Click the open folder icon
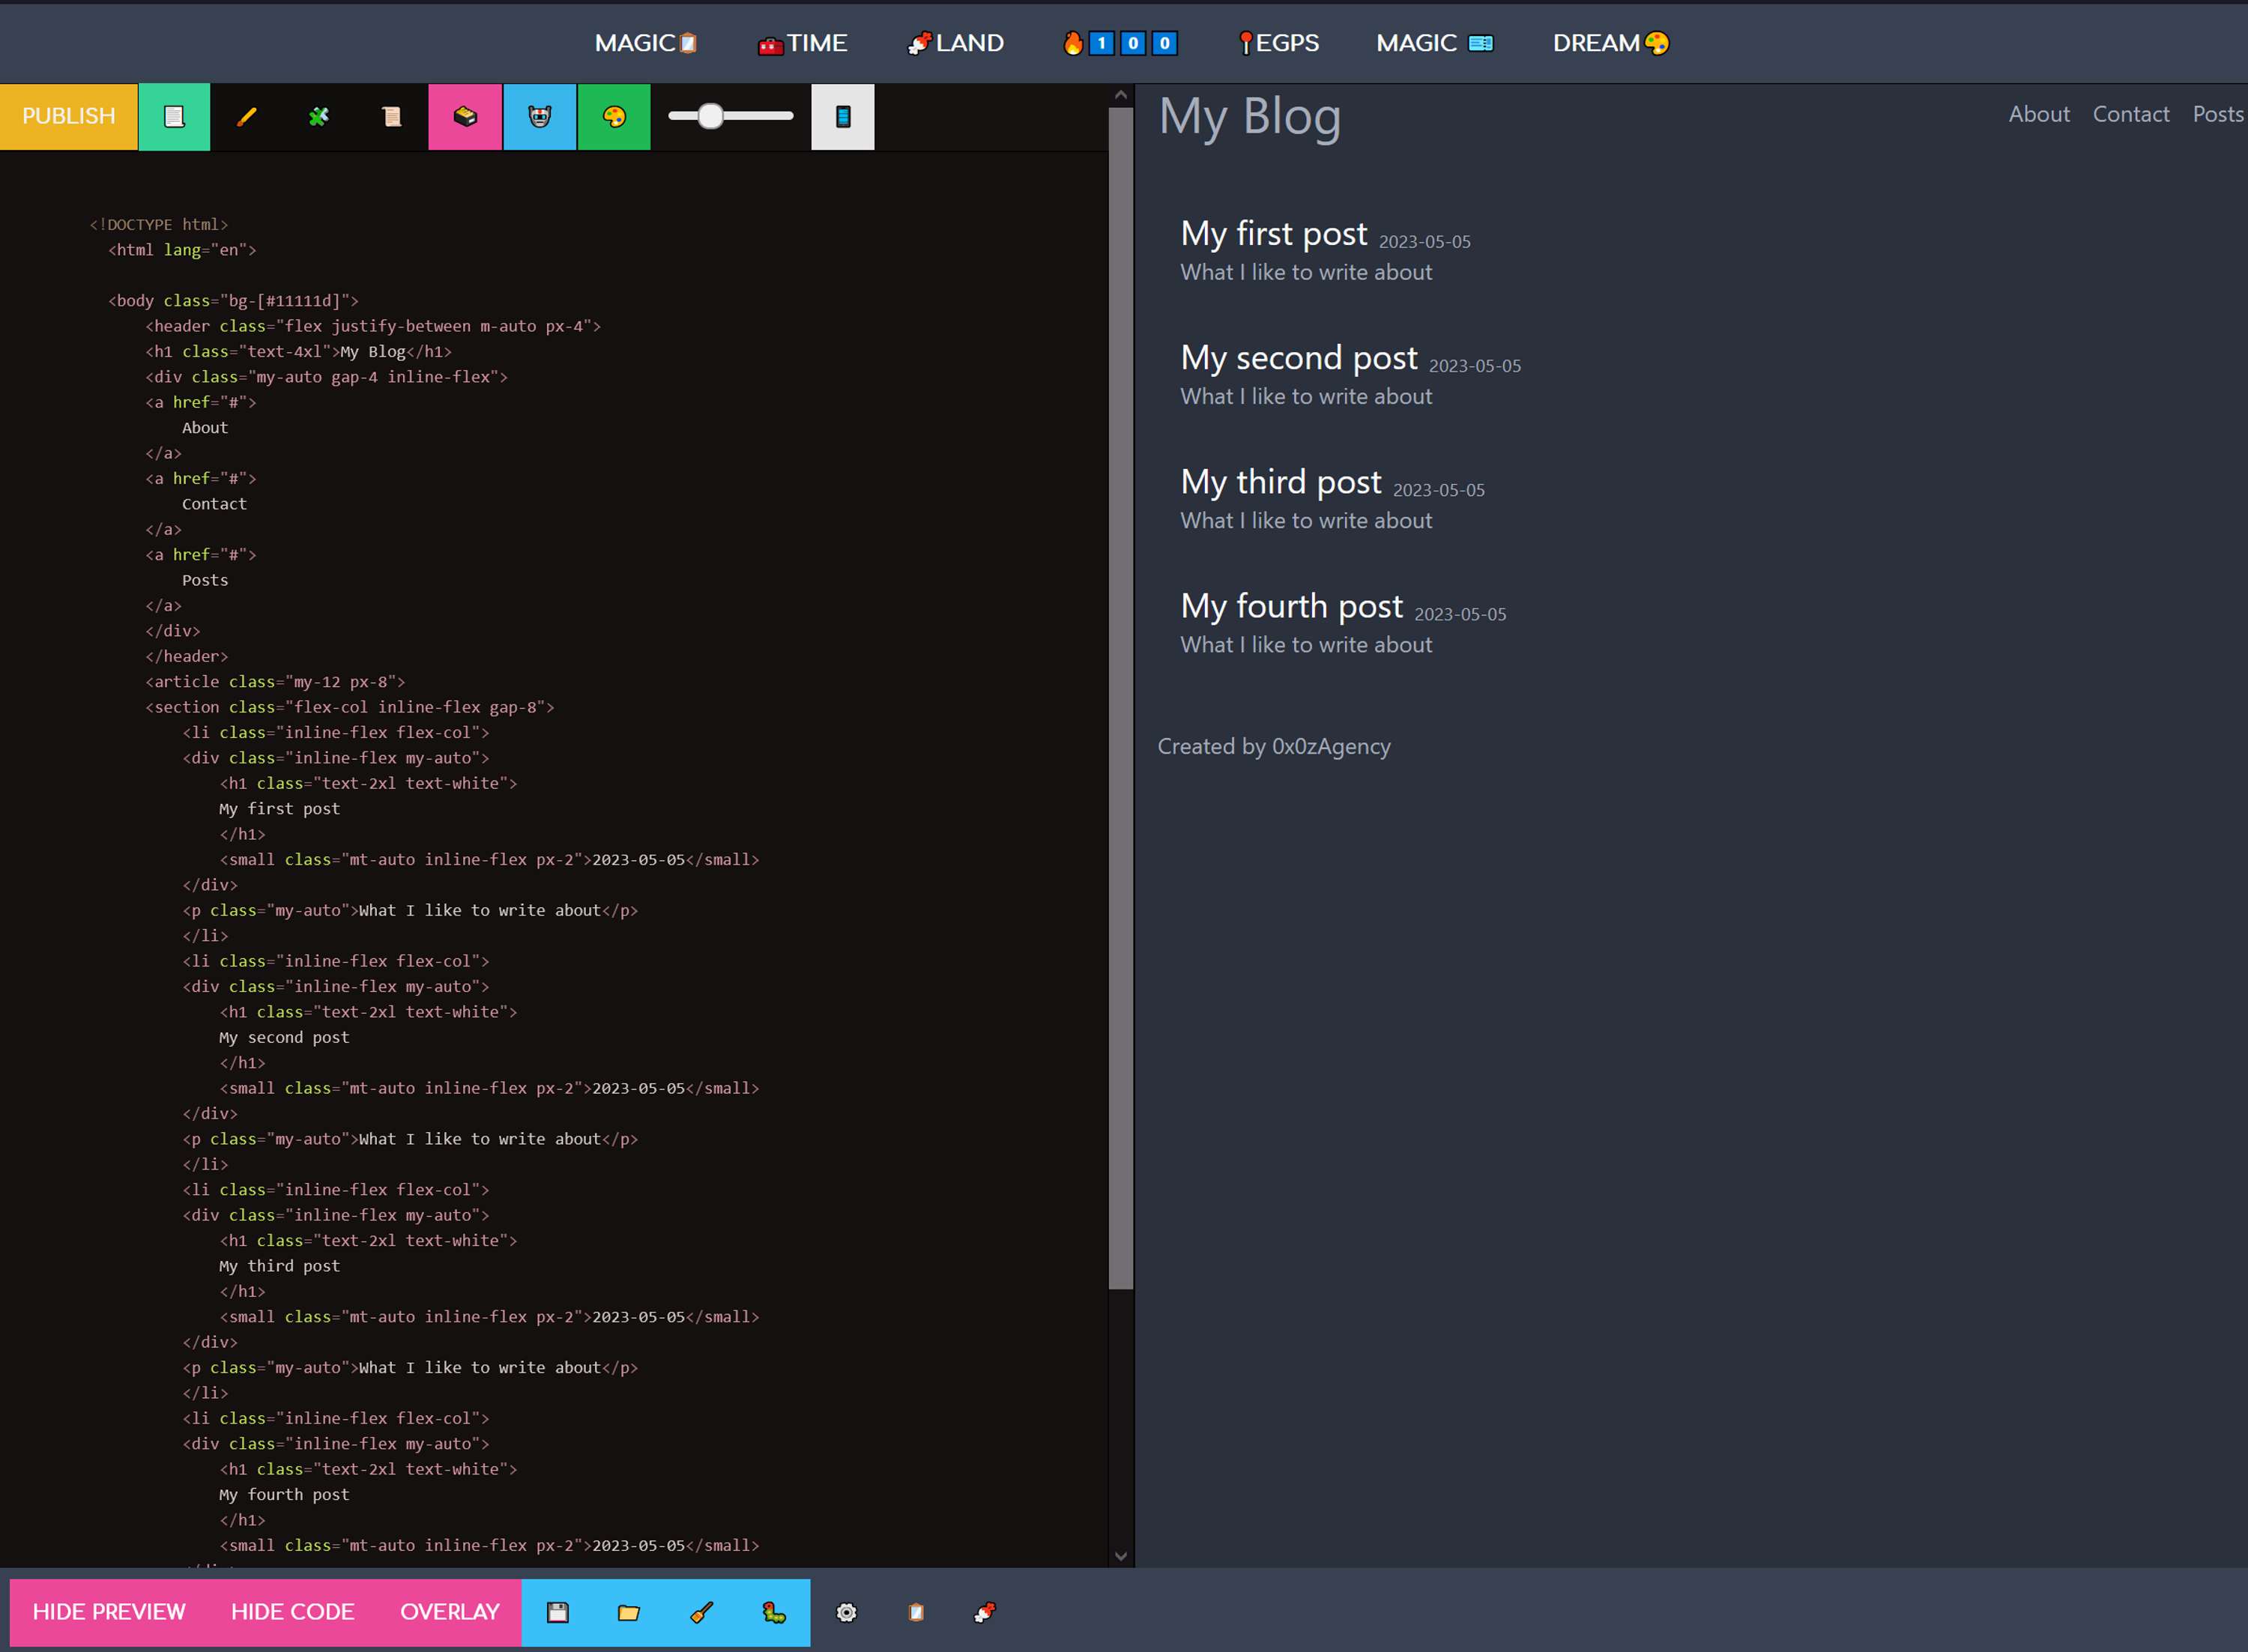Screen dimensions: 2248x1652 click(x=629, y=1612)
